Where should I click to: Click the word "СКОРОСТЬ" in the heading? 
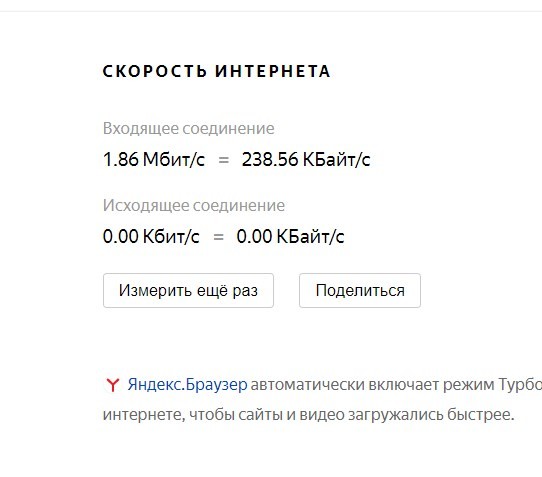pos(155,71)
